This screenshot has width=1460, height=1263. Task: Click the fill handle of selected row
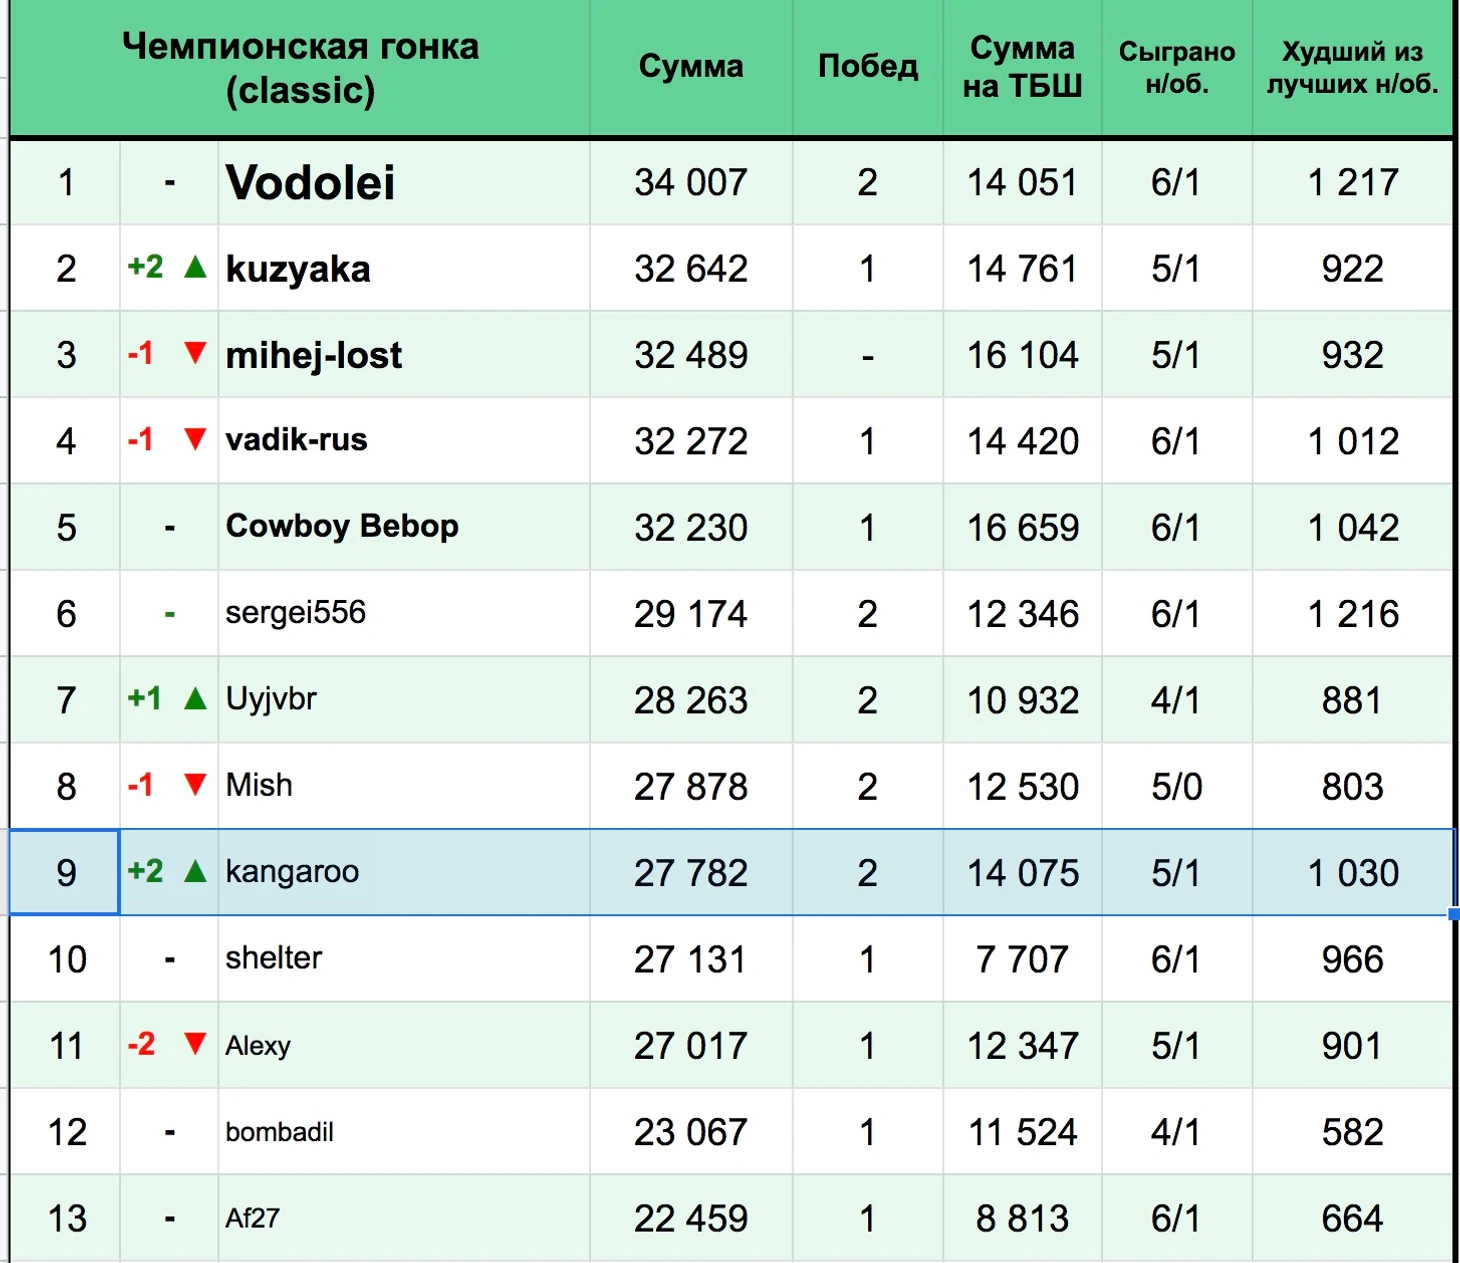[1454, 914]
